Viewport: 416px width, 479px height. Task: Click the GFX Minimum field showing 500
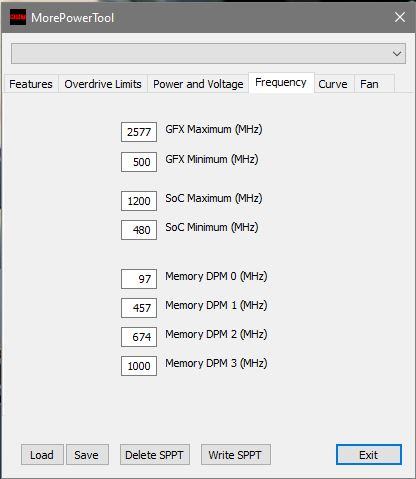click(139, 162)
